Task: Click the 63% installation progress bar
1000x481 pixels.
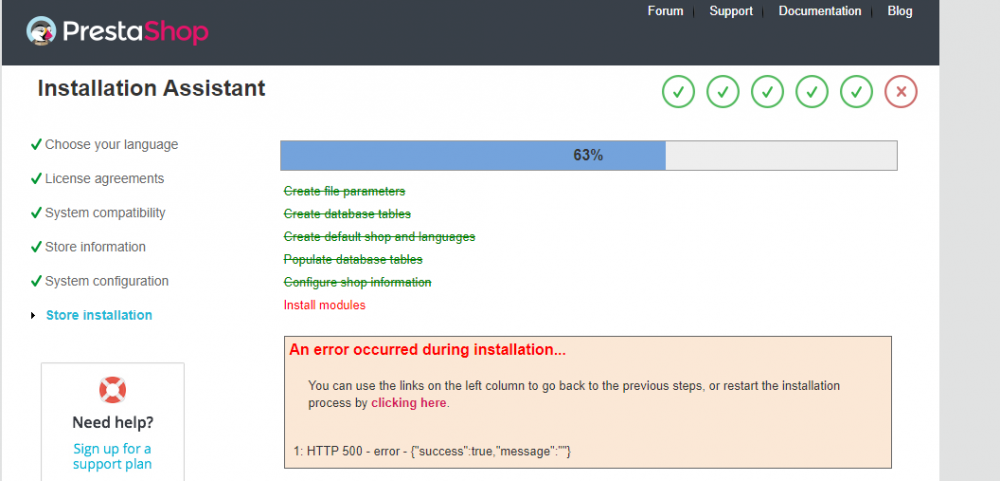Action: click(588, 155)
